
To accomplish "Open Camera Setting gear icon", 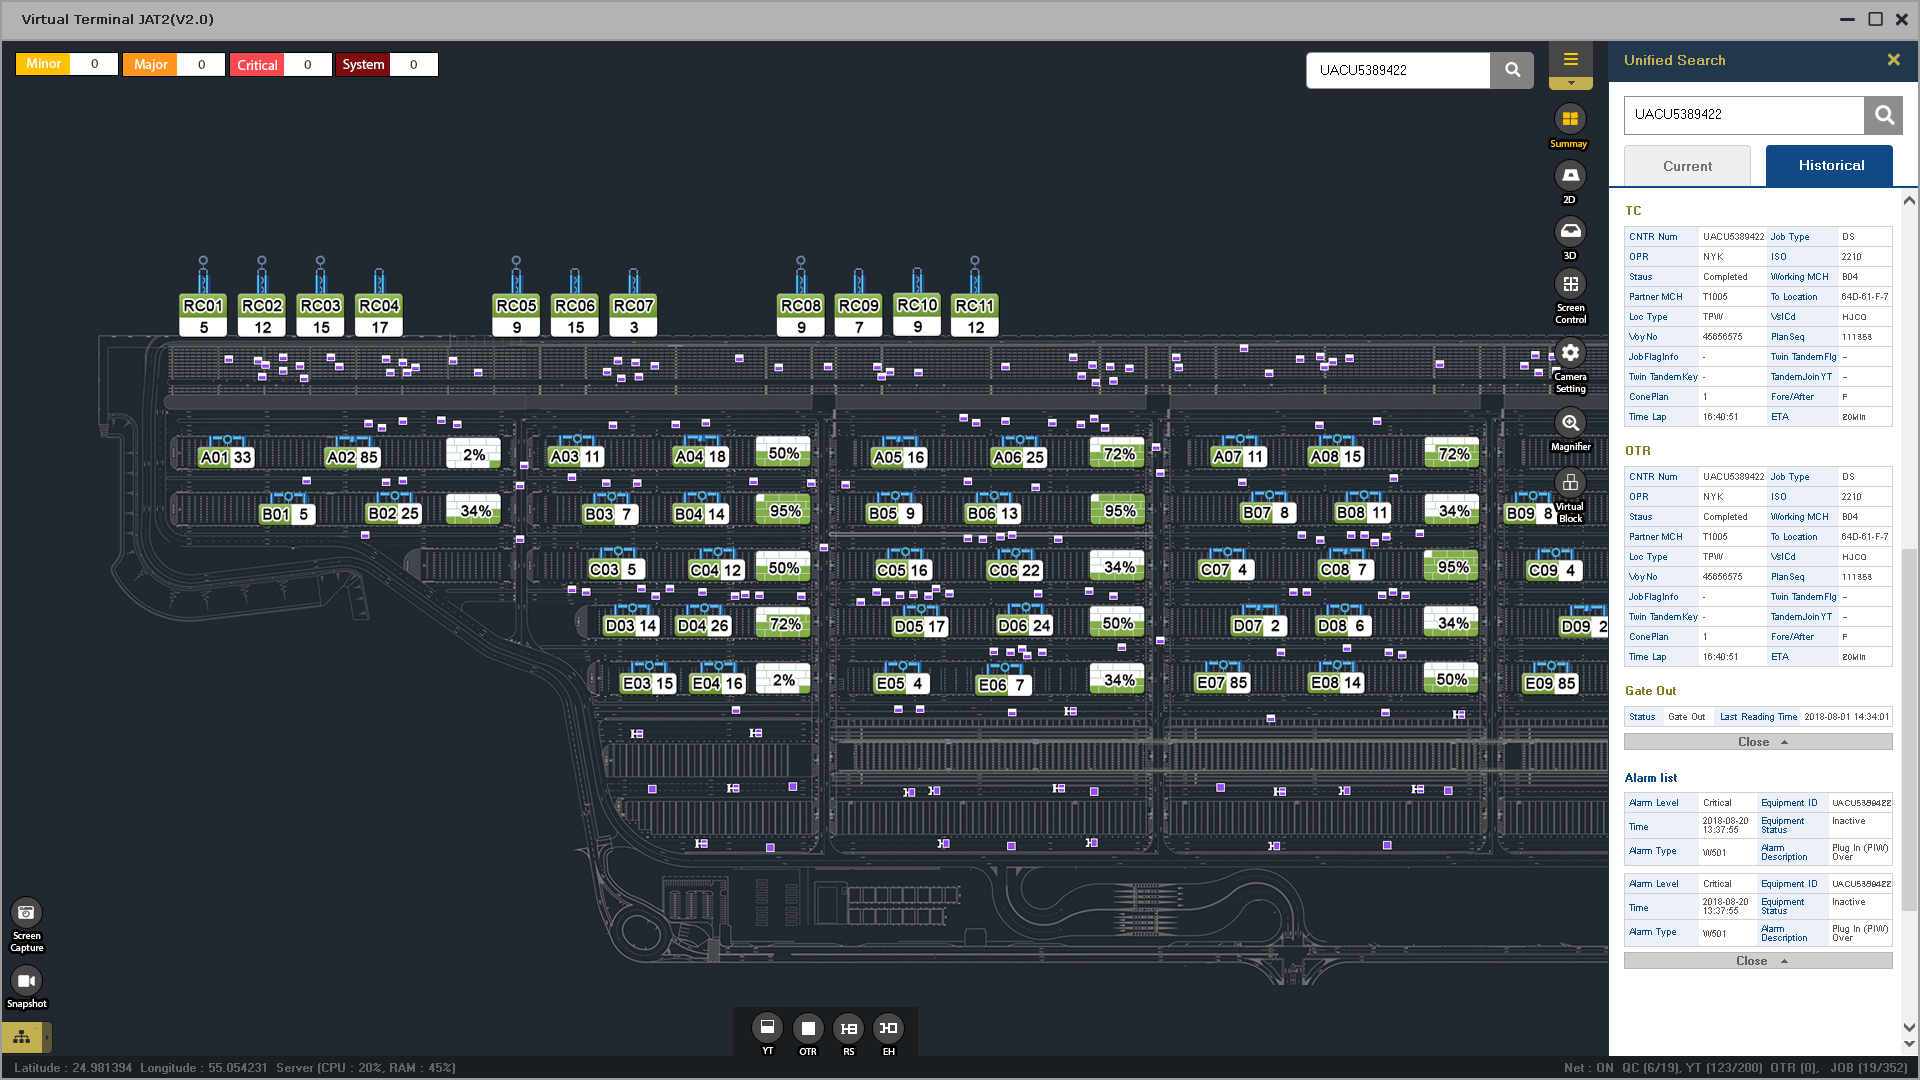I will click(1570, 353).
